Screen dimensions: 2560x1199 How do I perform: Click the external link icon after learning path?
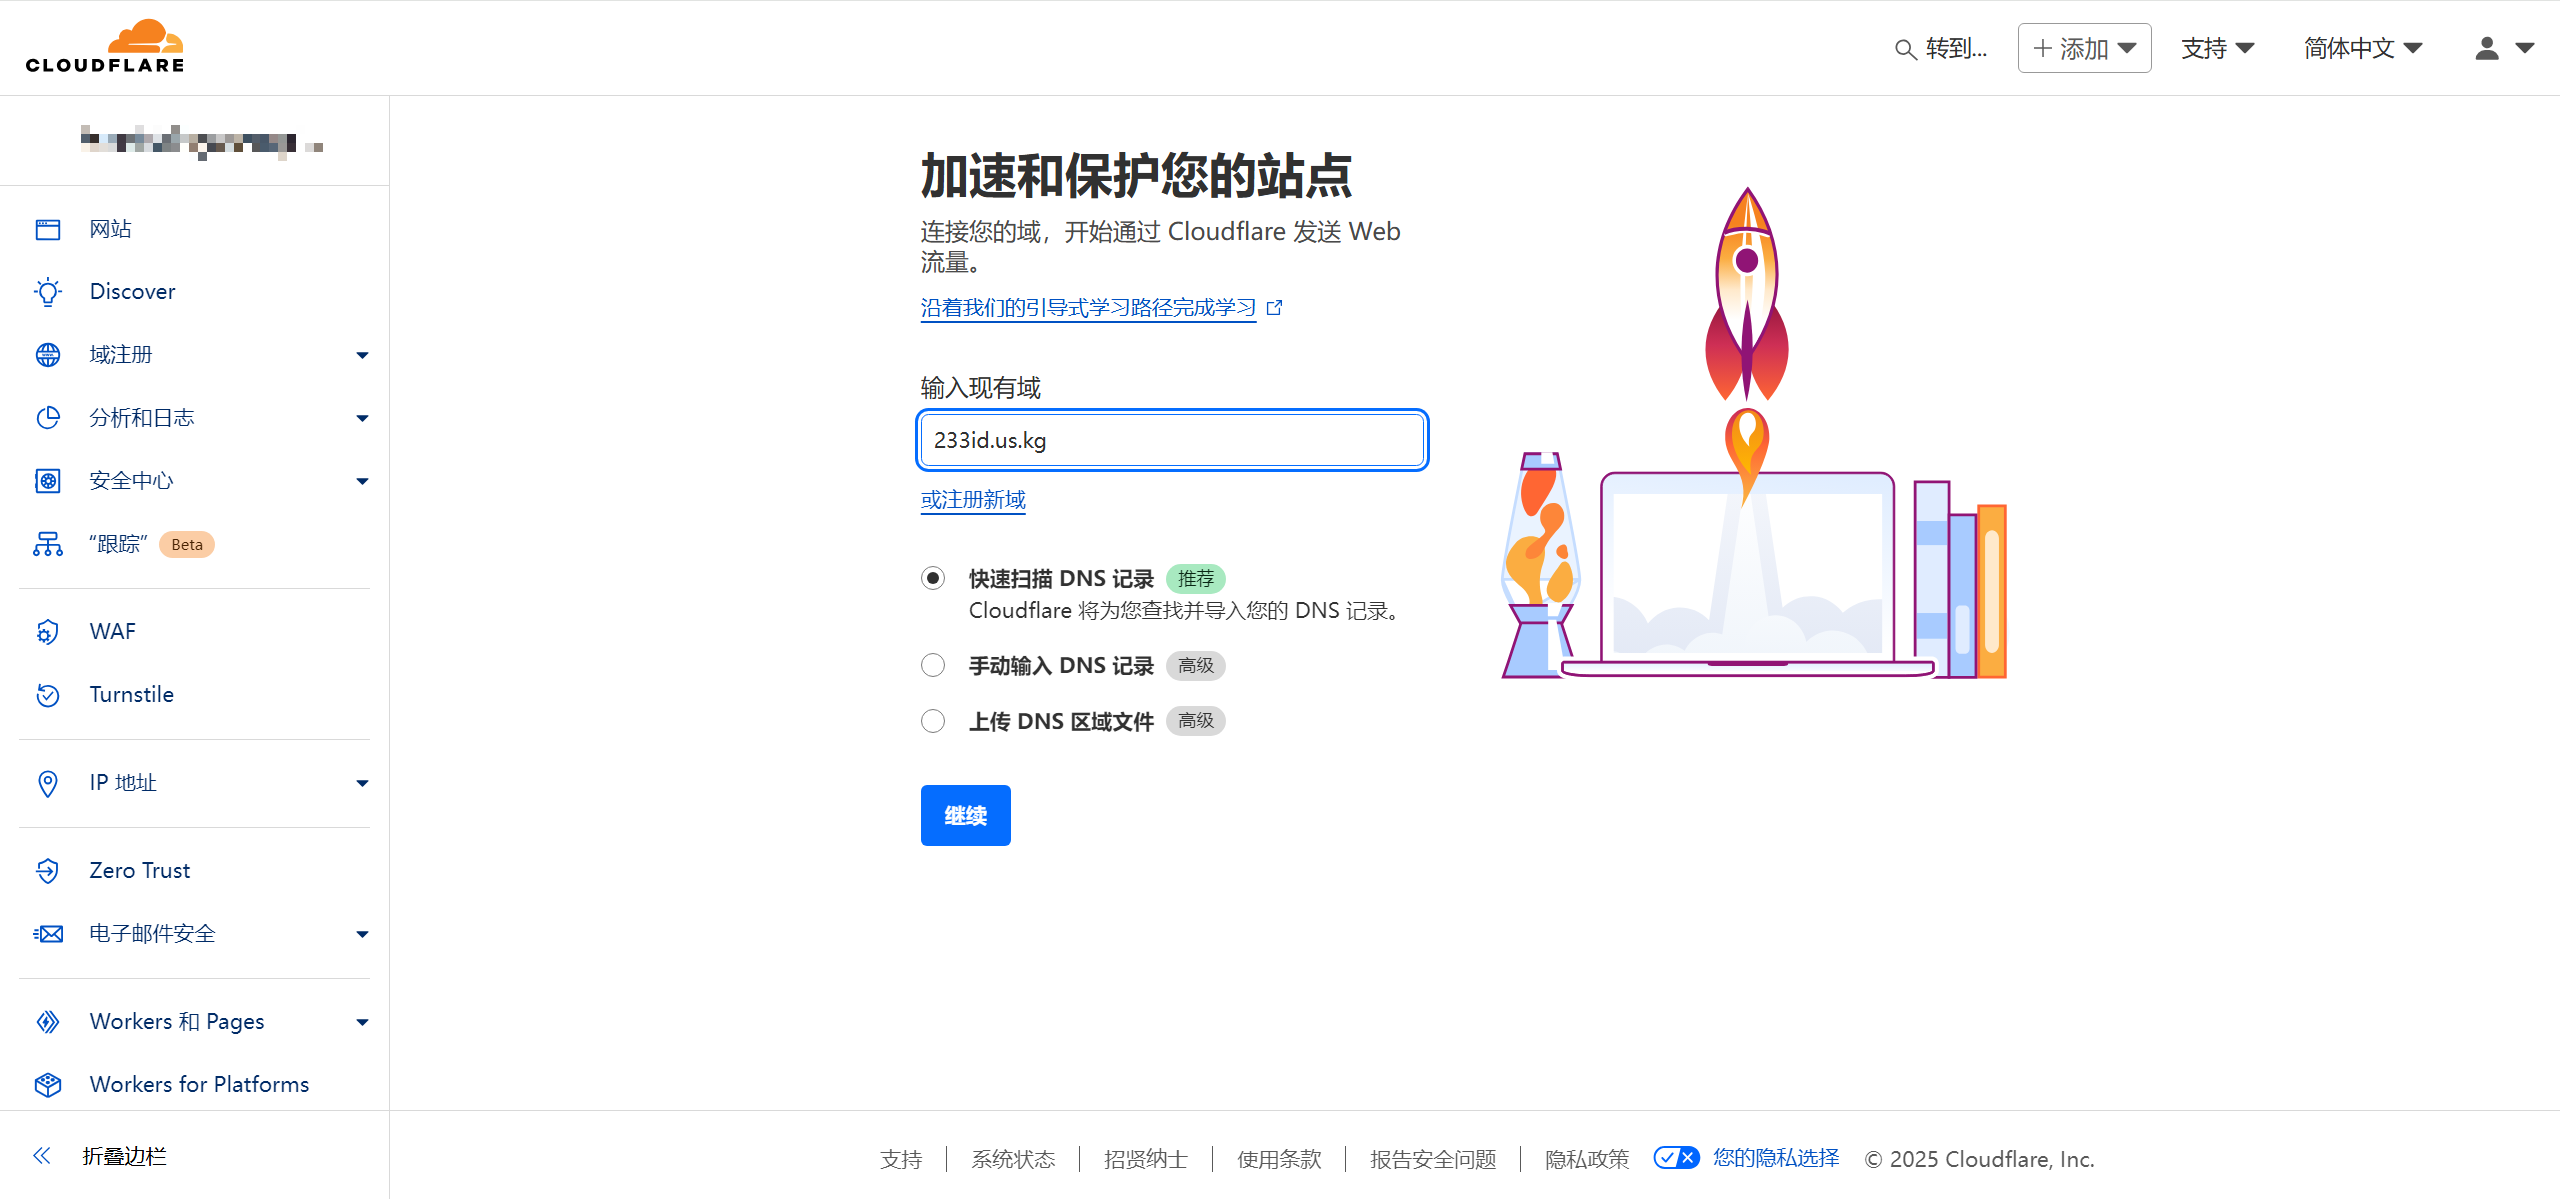tap(1274, 308)
